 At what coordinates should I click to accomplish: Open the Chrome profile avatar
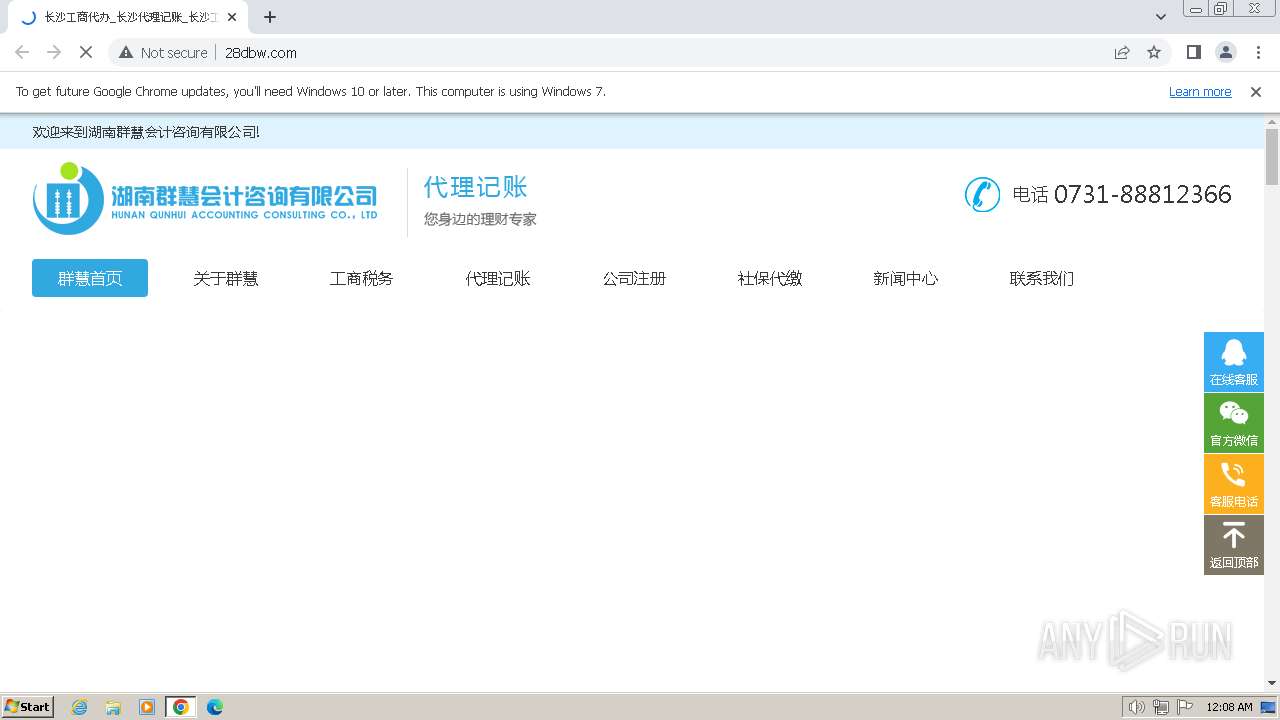1226,52
